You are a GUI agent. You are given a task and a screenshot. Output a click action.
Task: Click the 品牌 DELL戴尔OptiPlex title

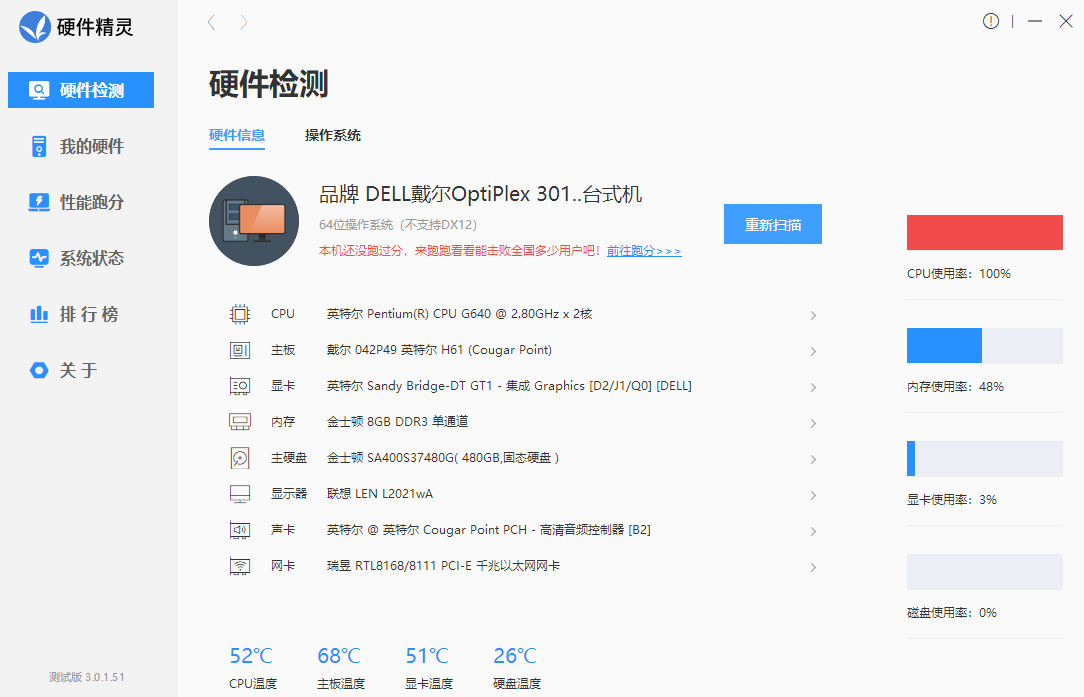coord(480,194)
